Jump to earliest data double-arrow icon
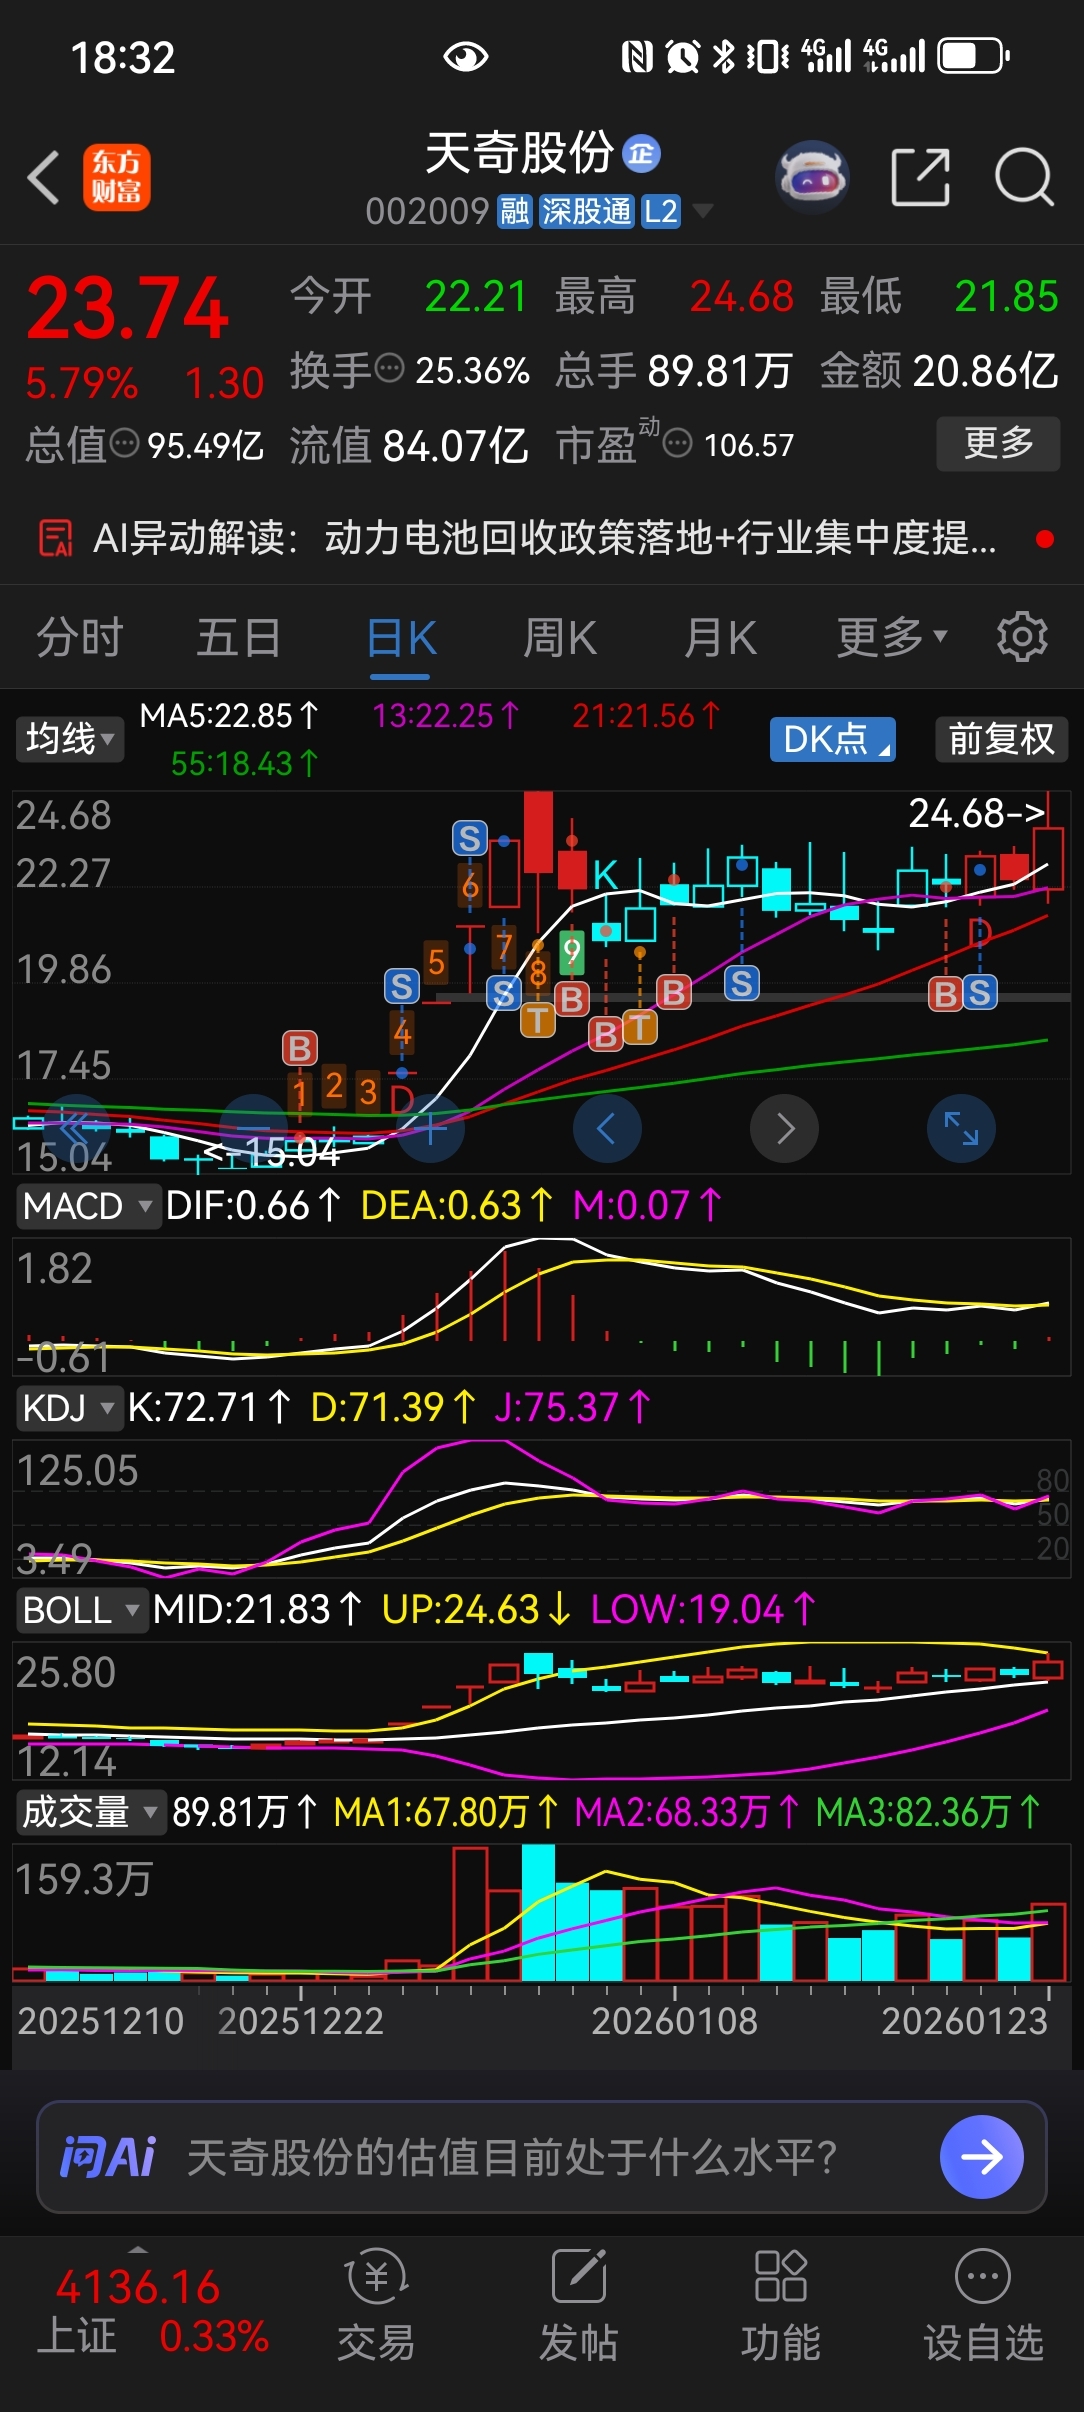Image resolution: width=1084 pixels, height=2412 pixels. point(76,1128)
